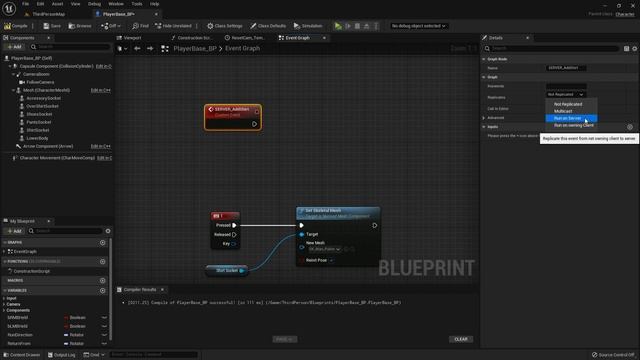Expand the Camera variables category
640x360 pixels.
[x=4, y=304]
